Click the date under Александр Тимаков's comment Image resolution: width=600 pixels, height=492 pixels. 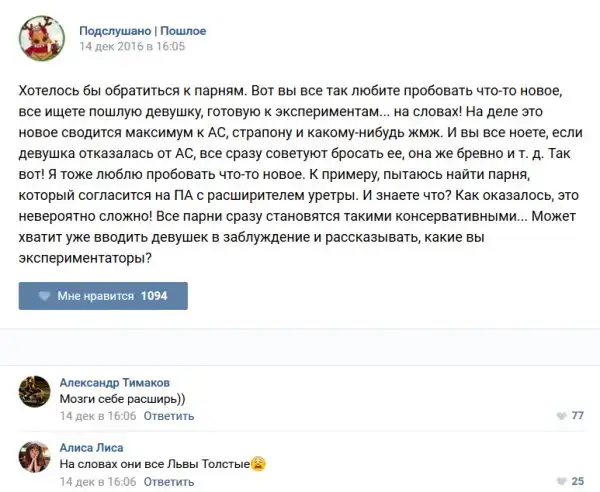pos(98,415)
